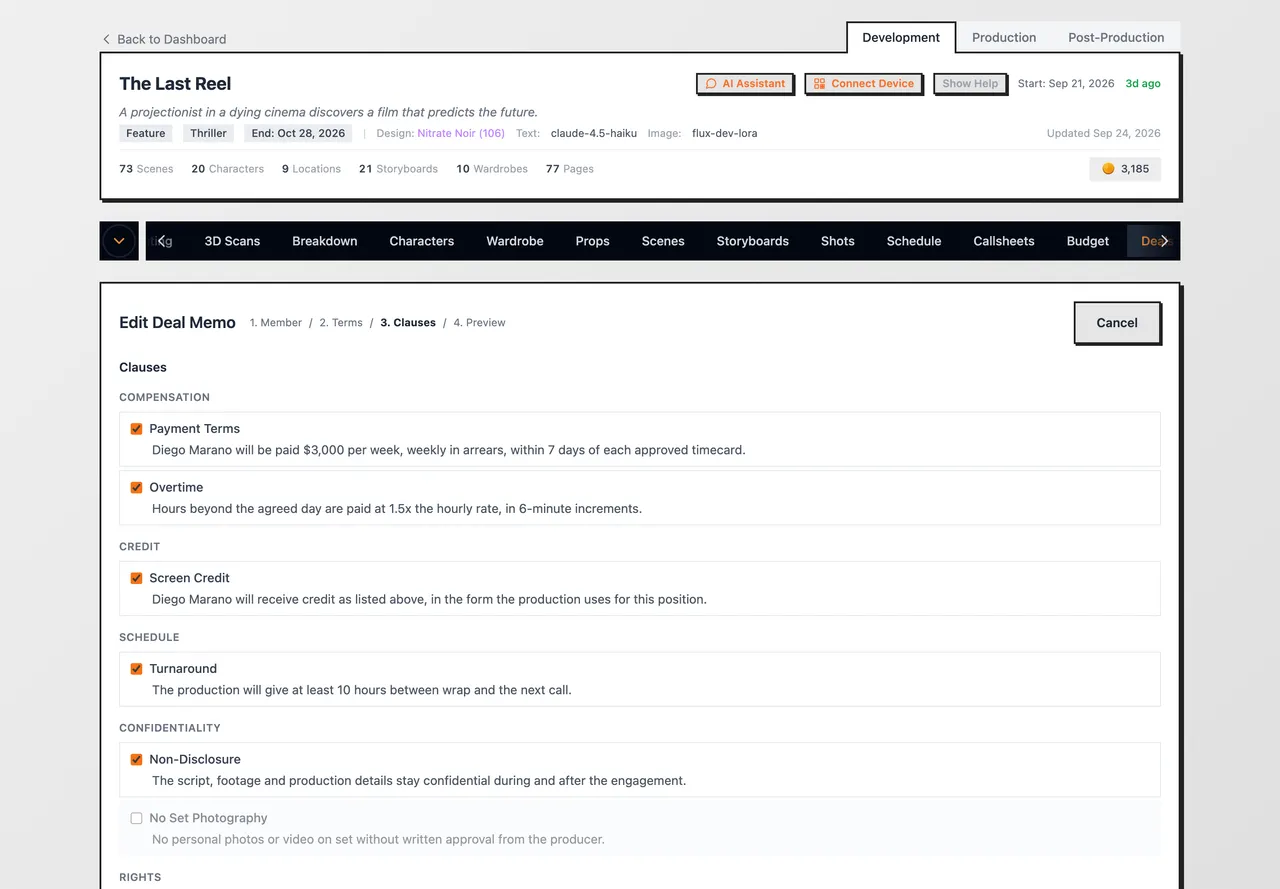Click the Updated Sep 24, 2026 text

click(1104, 133)
